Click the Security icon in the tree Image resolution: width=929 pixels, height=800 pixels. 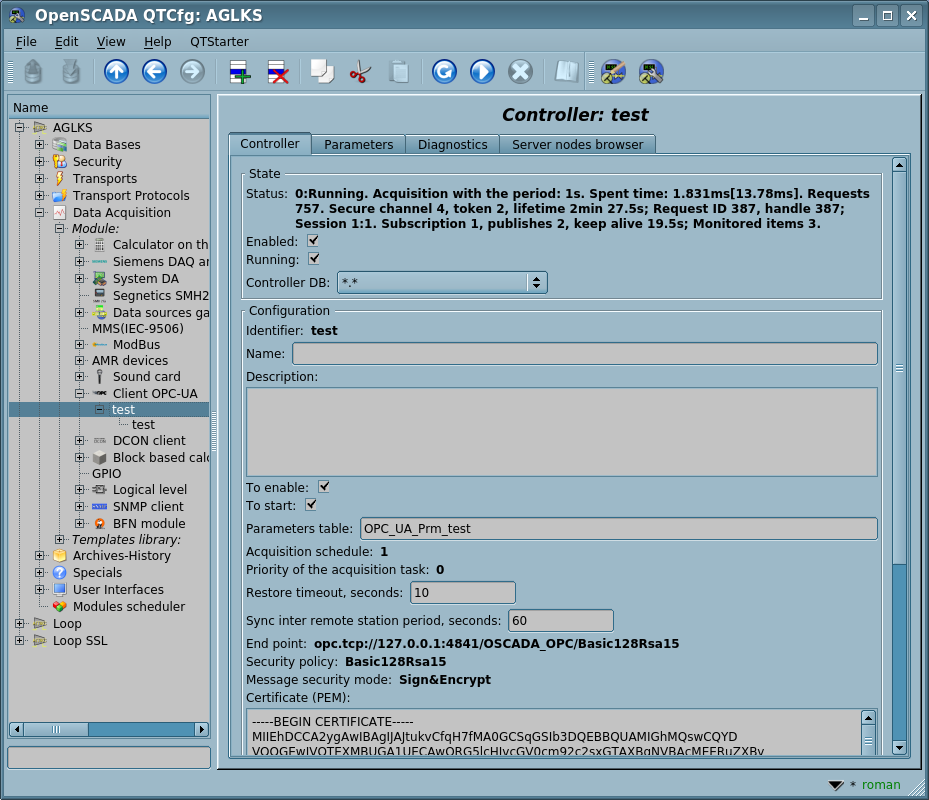click(60, 161)
